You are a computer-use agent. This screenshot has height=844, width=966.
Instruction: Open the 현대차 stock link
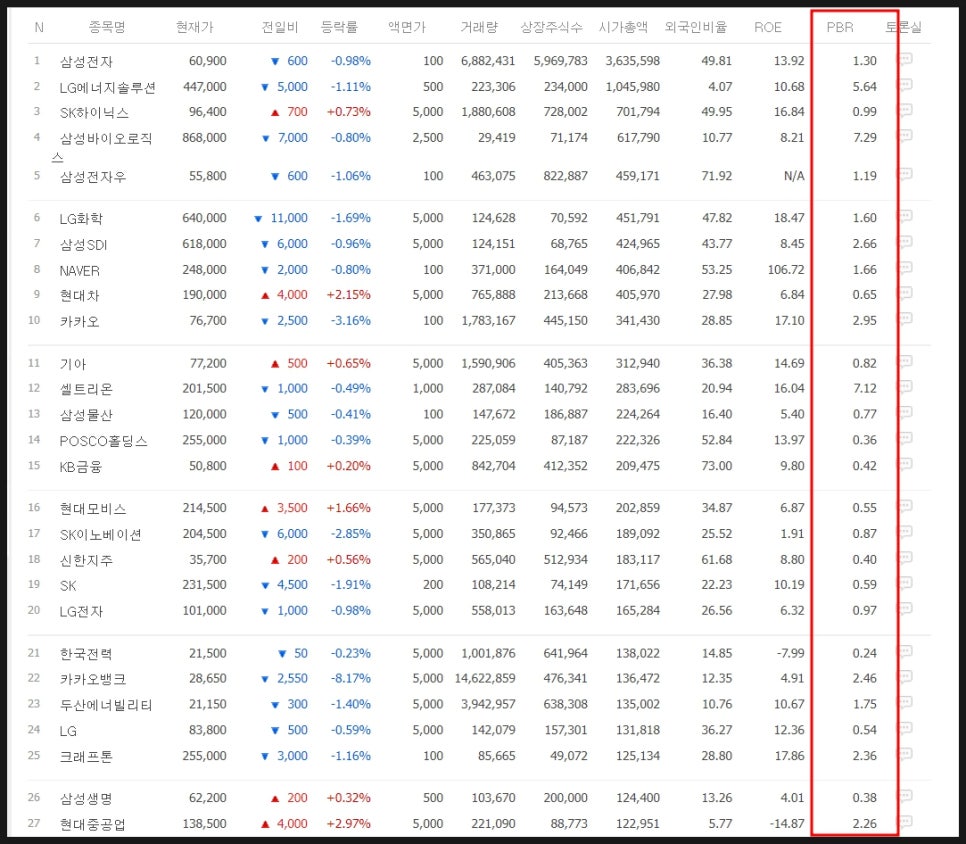coord(79,296)
